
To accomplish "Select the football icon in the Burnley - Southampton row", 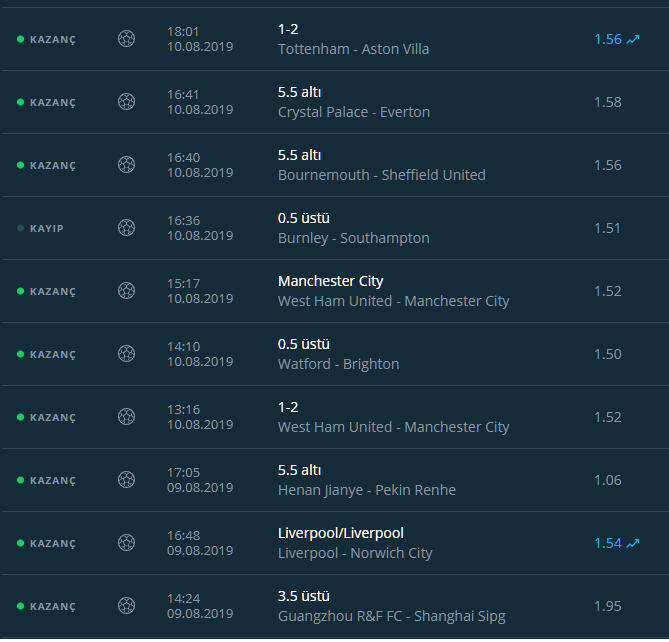I will (x=126, y=228).
